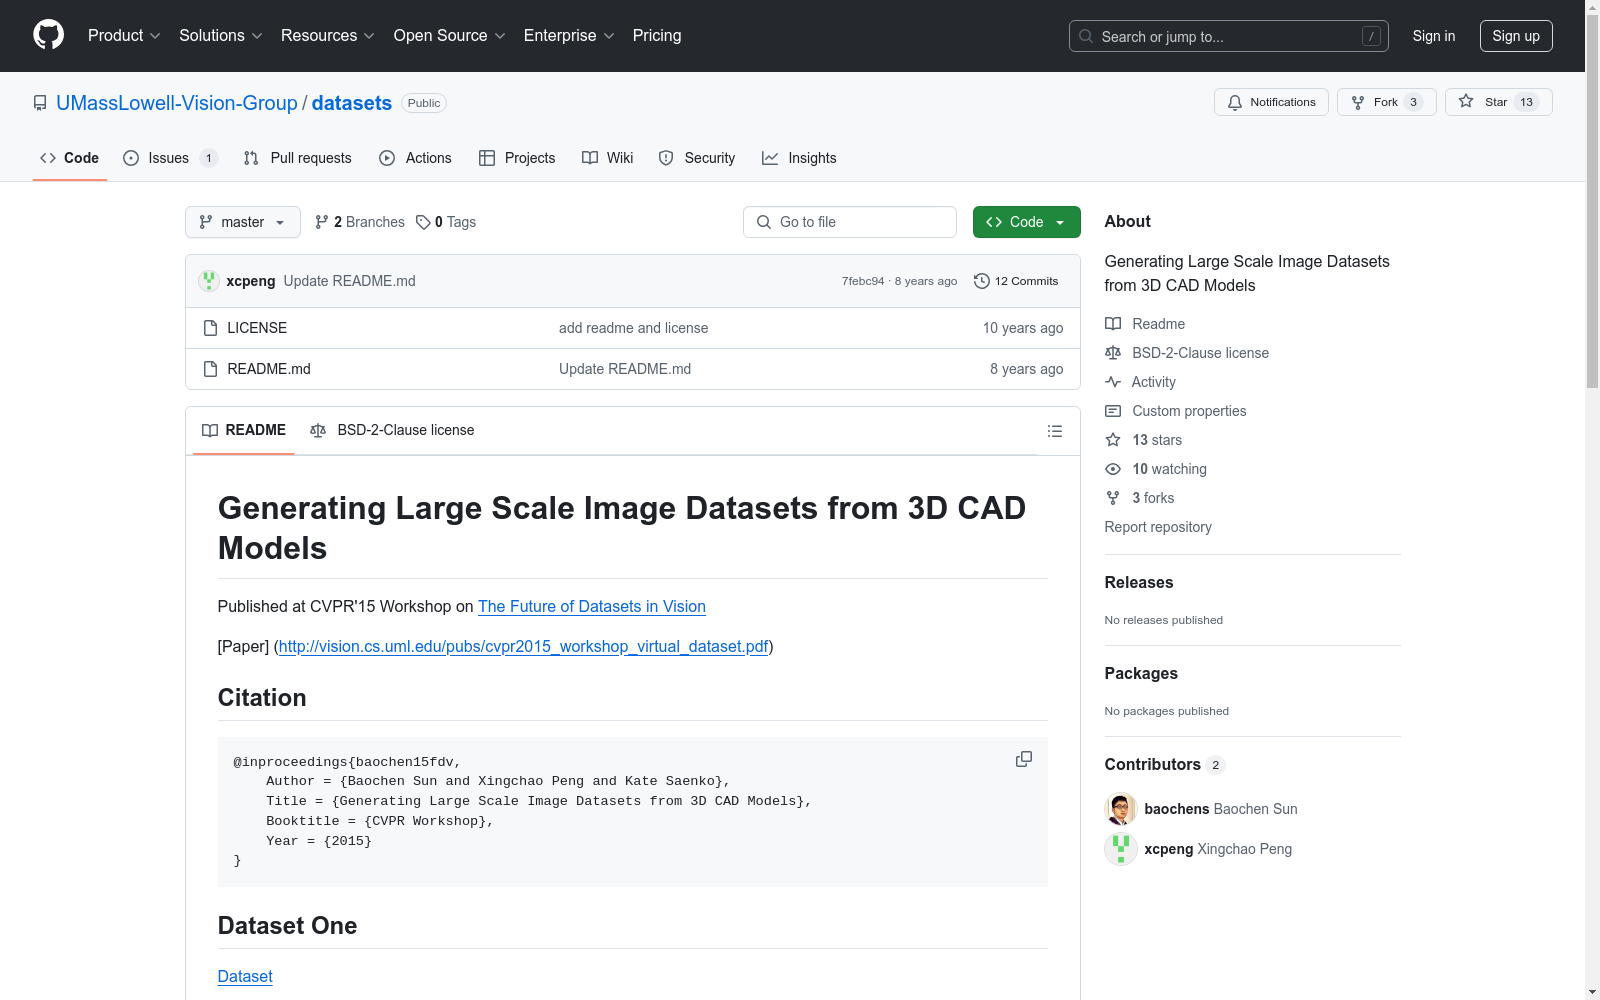Open the Dataset link under Dataset One
The width and height of the screenshot is (1600, 1000).
pos(245,976)
